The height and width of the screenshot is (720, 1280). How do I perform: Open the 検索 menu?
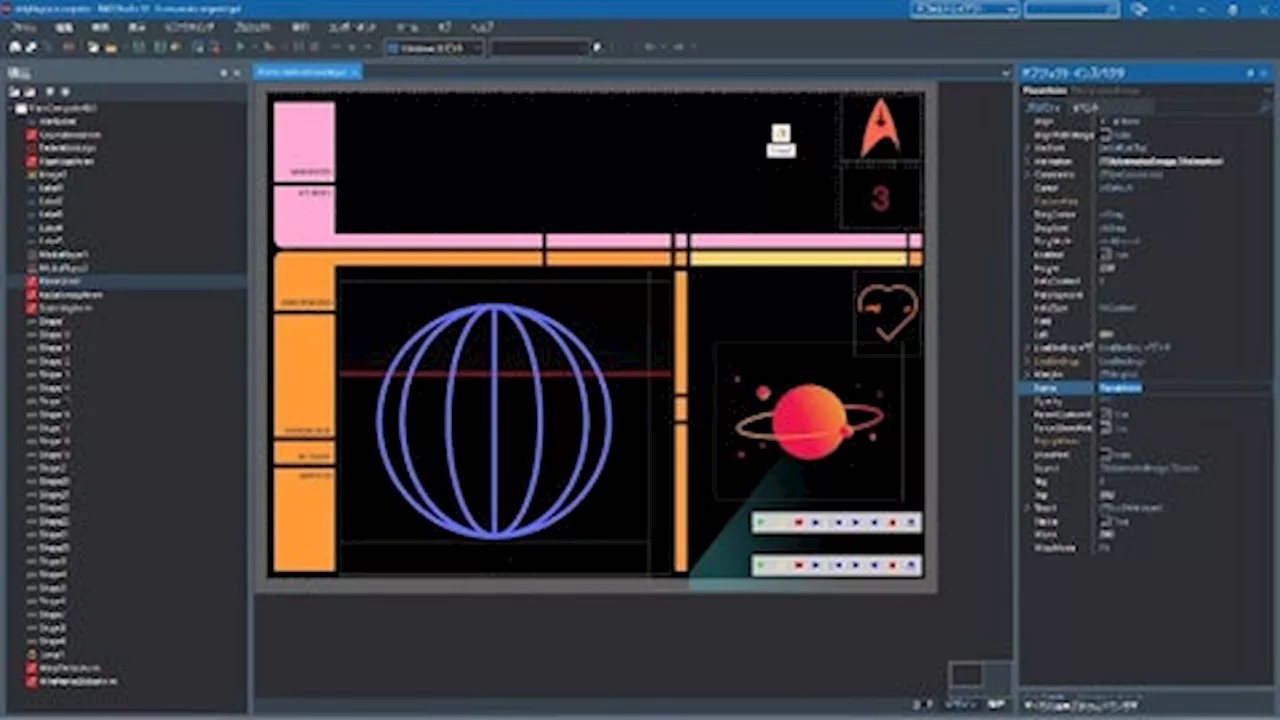coord(100,27)
